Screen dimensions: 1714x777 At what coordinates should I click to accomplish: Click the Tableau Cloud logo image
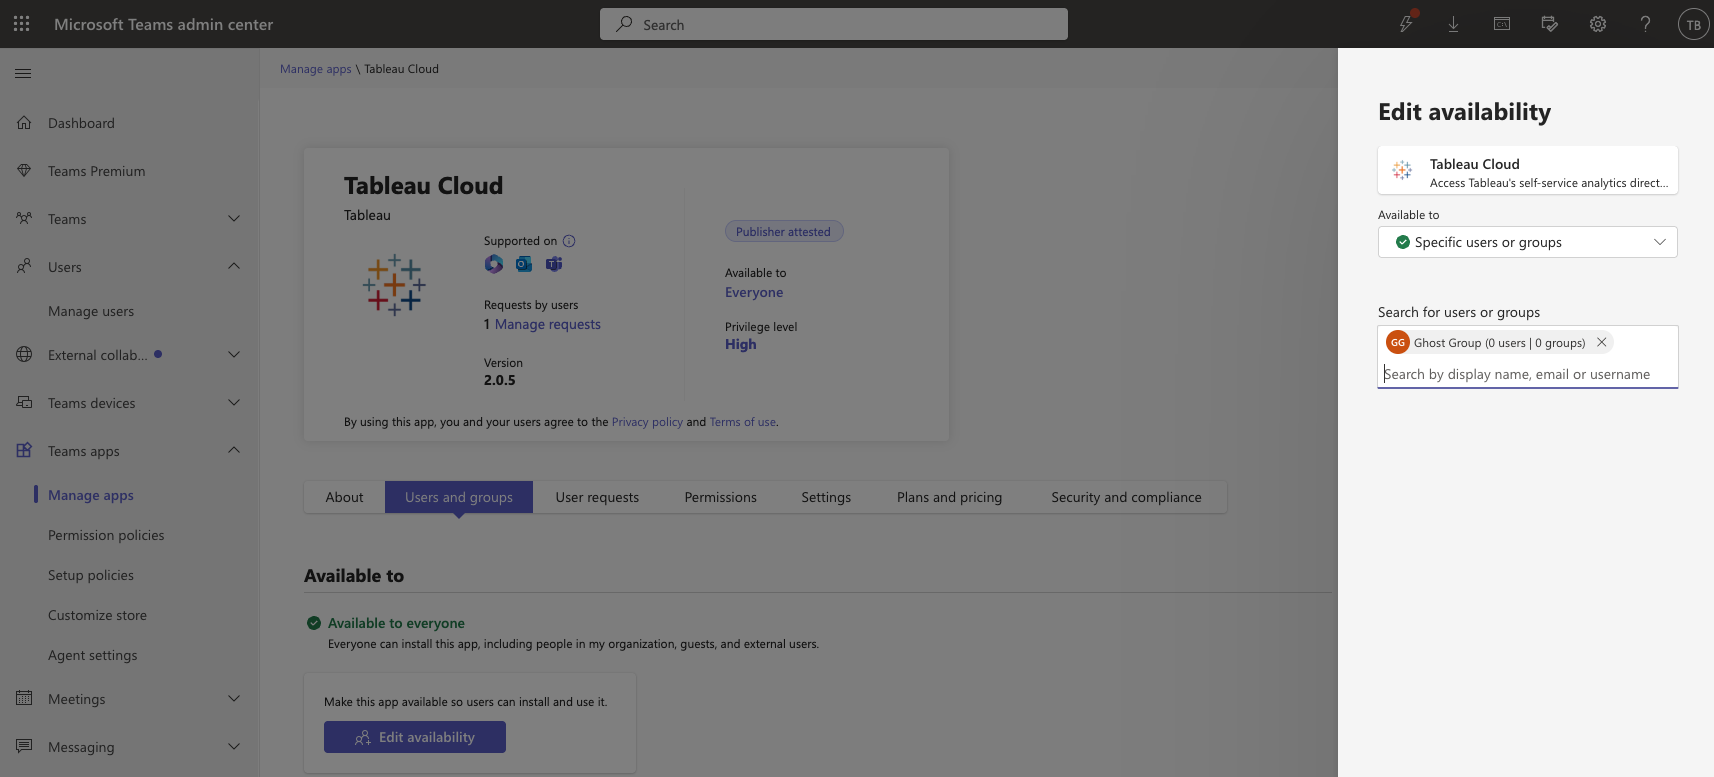394,285
